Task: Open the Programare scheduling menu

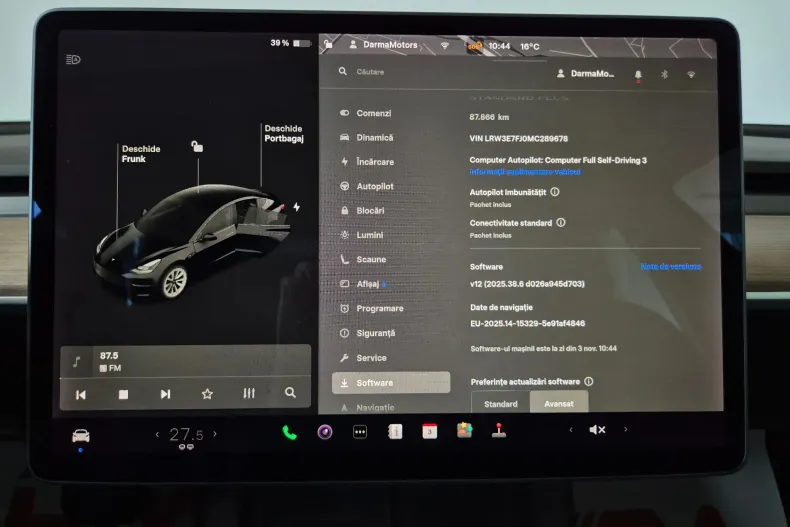Action: 372,308
